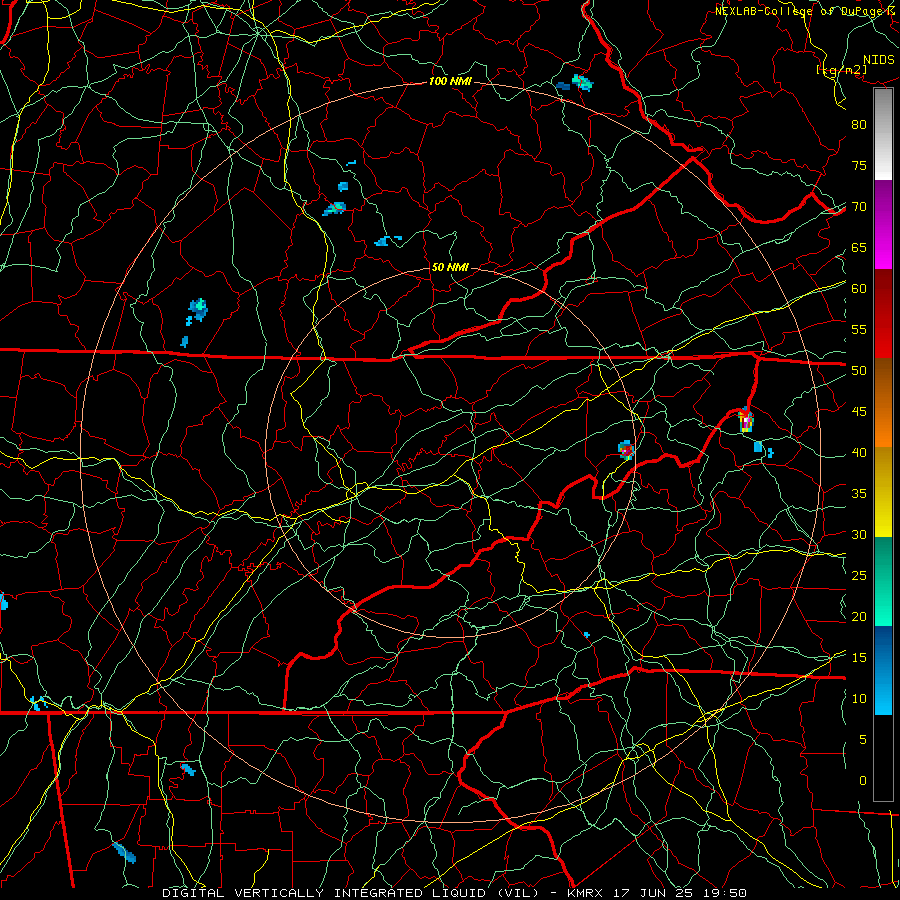Click the 70 value on the scale
Viewport: 900px width, 900px height.
[859, 207]
